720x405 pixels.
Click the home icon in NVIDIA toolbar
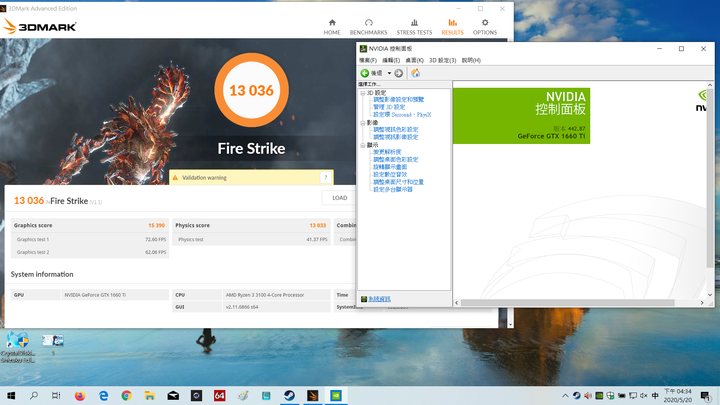coord(416,73)
